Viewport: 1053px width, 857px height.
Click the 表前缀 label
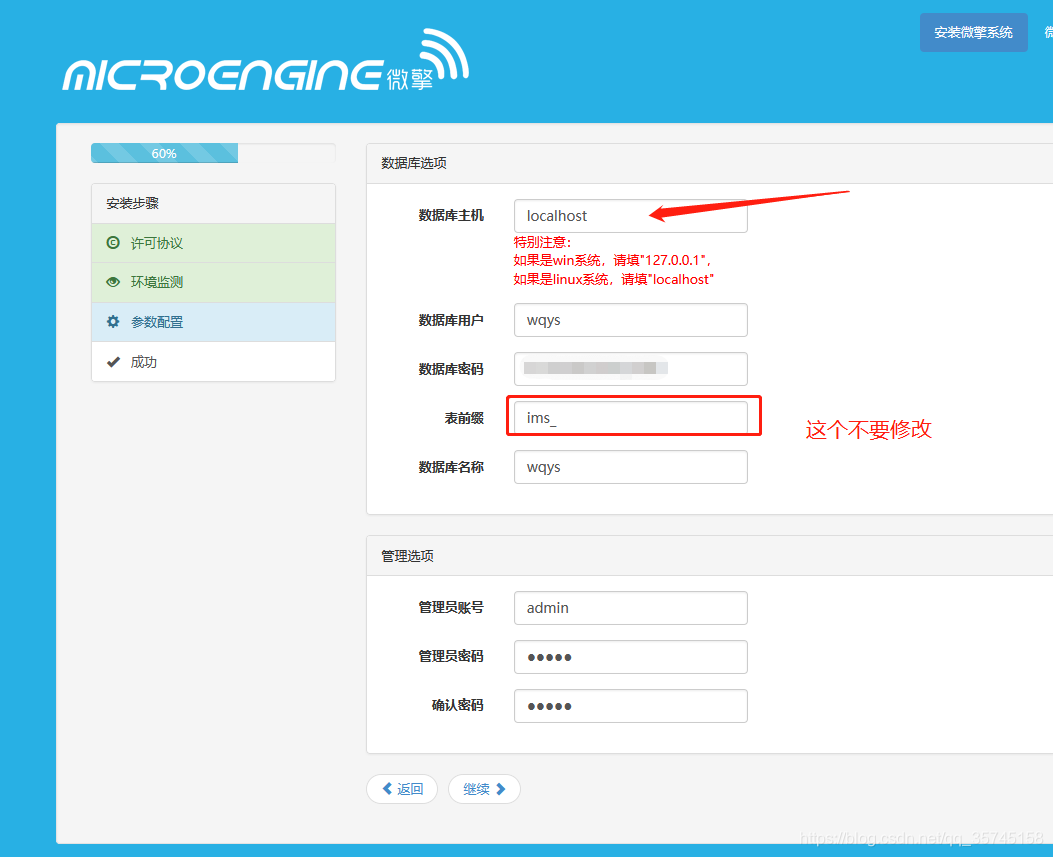coord(464,418)
